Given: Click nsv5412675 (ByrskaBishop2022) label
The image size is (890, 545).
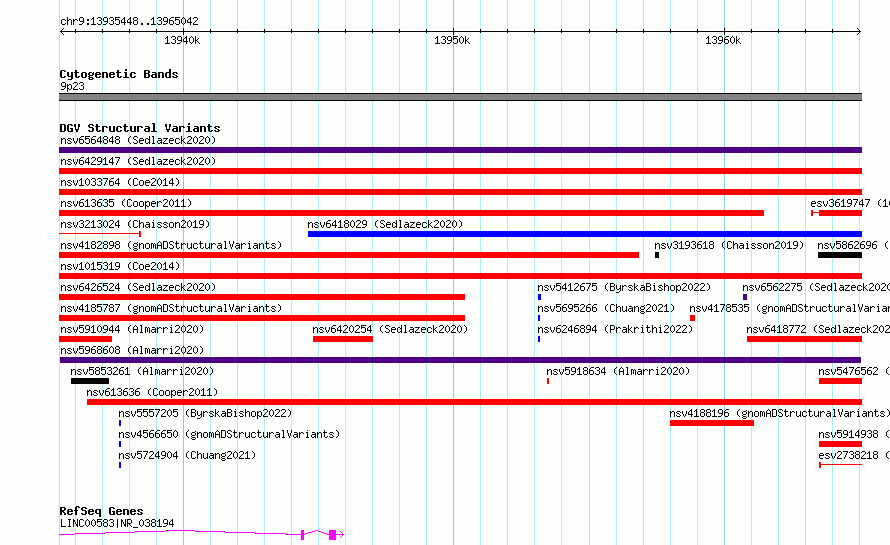Looking at the screenshot, I should (x=624, y=287).
